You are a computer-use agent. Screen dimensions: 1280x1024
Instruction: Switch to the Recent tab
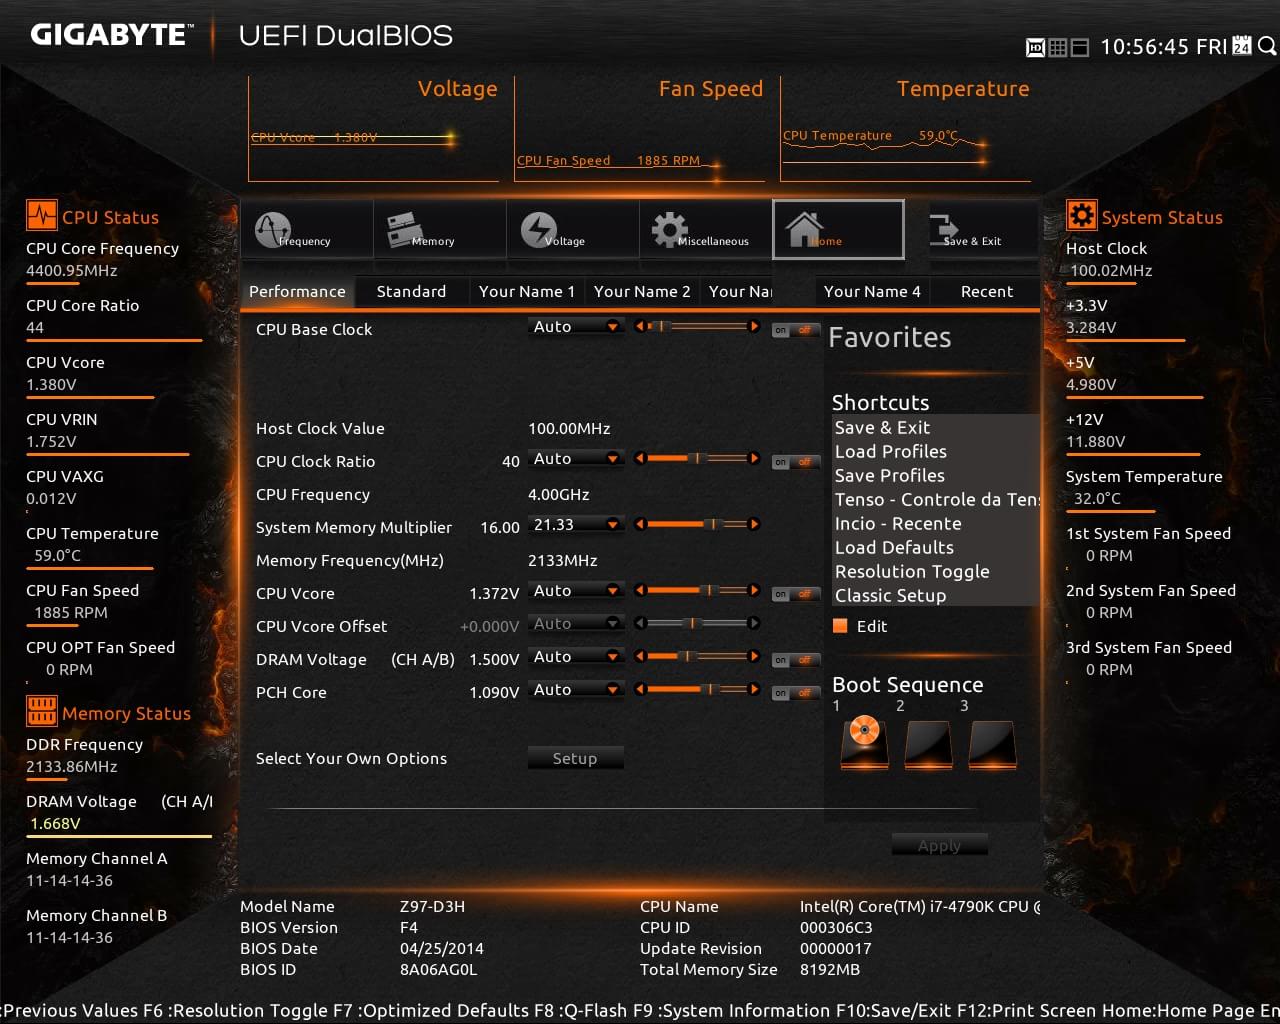[987, 291]
